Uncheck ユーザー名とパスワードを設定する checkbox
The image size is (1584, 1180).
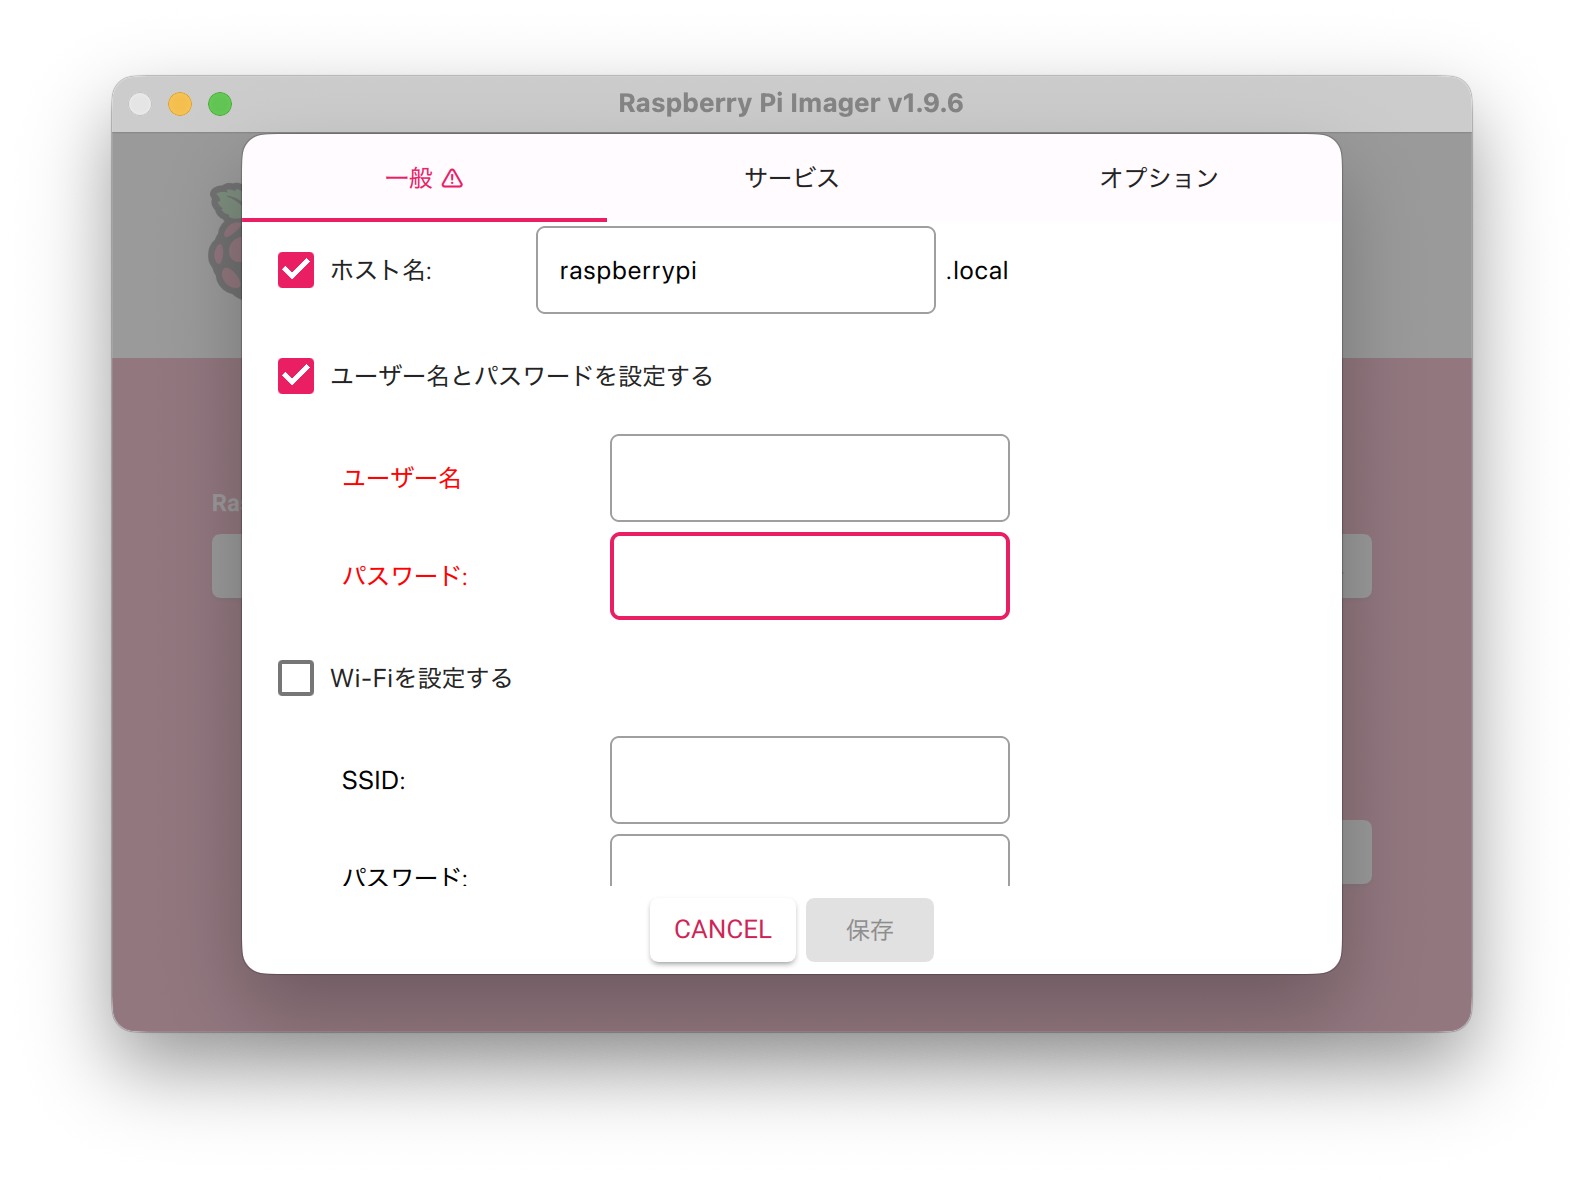tap(296, 376)
